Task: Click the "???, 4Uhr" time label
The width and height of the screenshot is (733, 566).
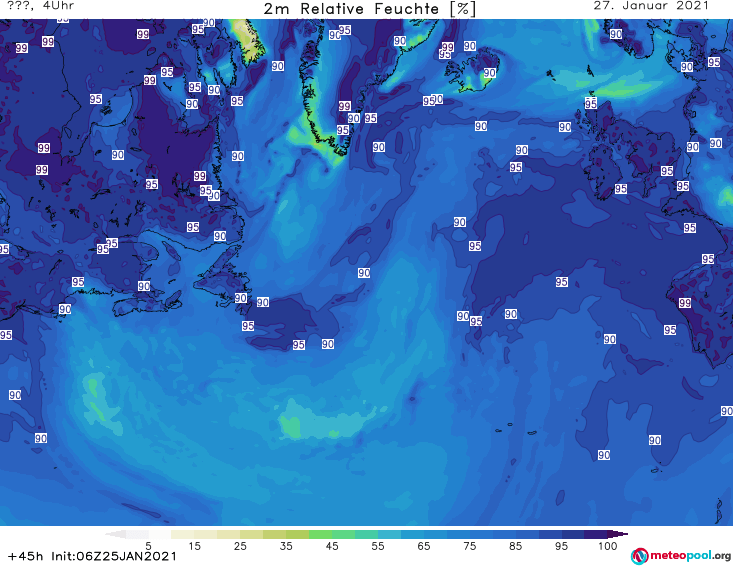Action: (x=40, y=6)
